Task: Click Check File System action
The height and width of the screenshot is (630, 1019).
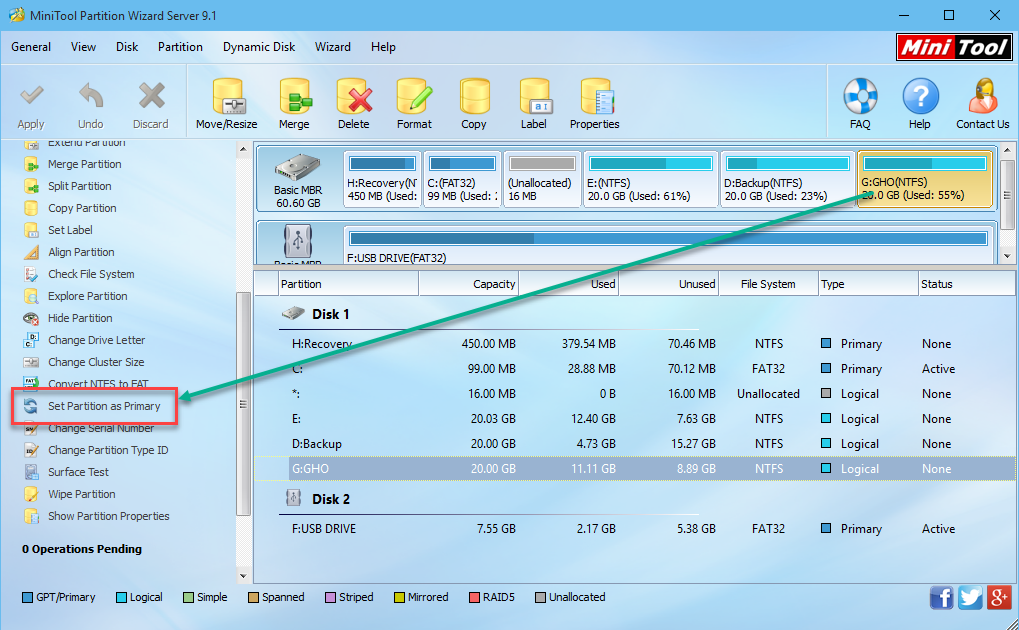Action: [91, 274]
